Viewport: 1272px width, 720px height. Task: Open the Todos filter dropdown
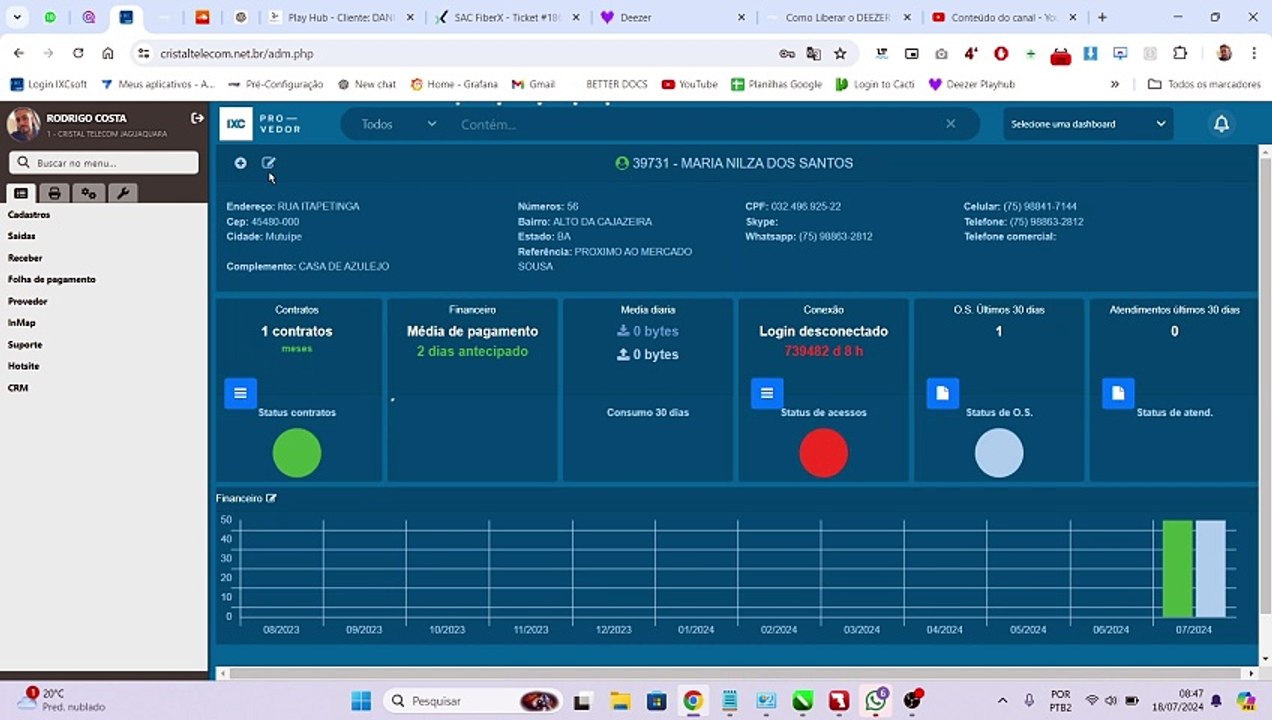pos(398,124)
